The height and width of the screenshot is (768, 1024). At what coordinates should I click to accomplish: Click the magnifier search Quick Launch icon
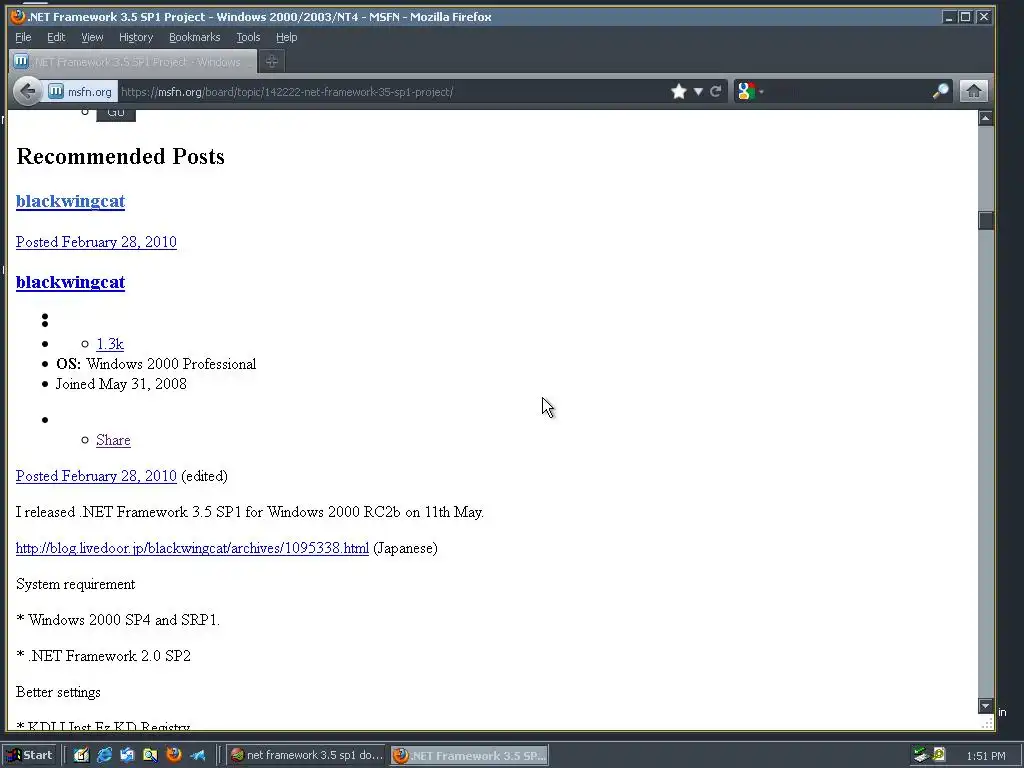[x=150, y=755]
